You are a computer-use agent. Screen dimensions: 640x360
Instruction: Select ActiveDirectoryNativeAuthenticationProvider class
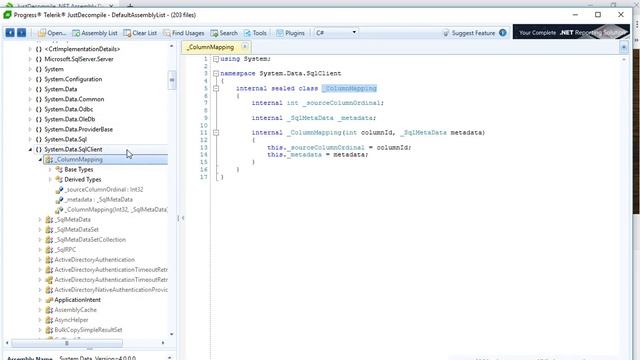(111, 290)
